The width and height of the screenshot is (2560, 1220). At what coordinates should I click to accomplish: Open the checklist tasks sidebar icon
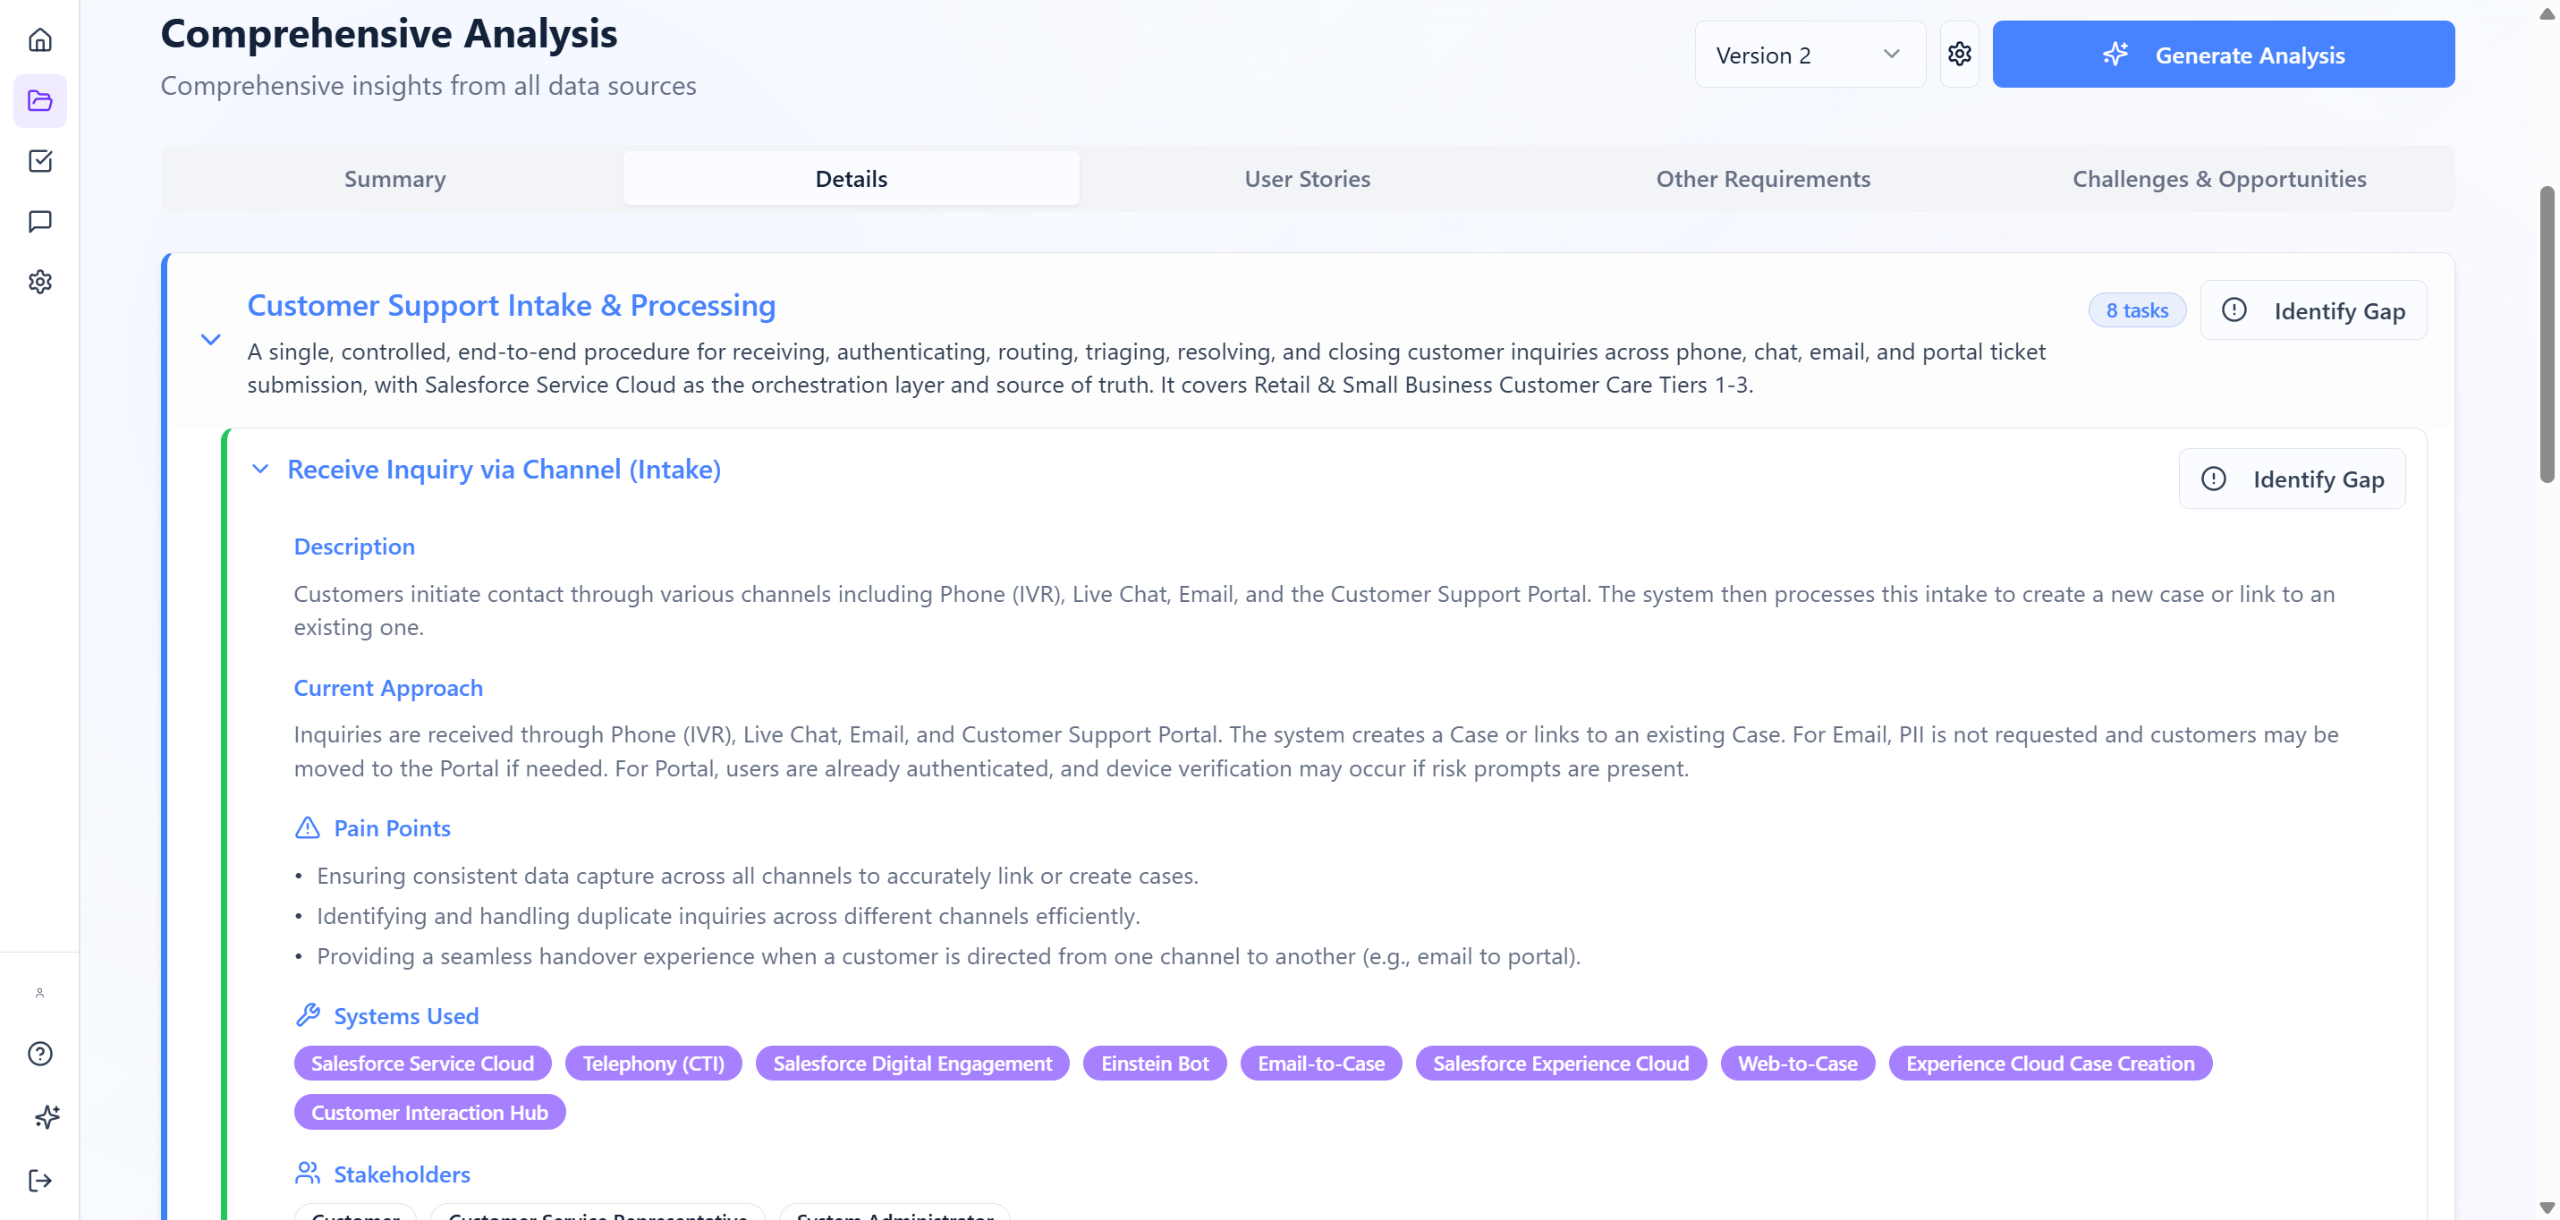pos(40,161)
